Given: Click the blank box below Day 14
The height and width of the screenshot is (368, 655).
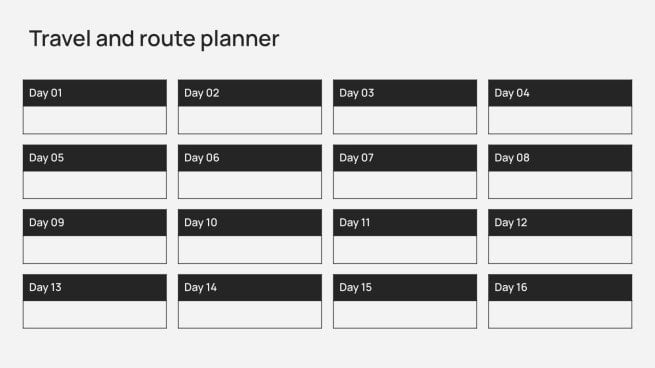Looking at the screenshot, I should coord(250,314).
